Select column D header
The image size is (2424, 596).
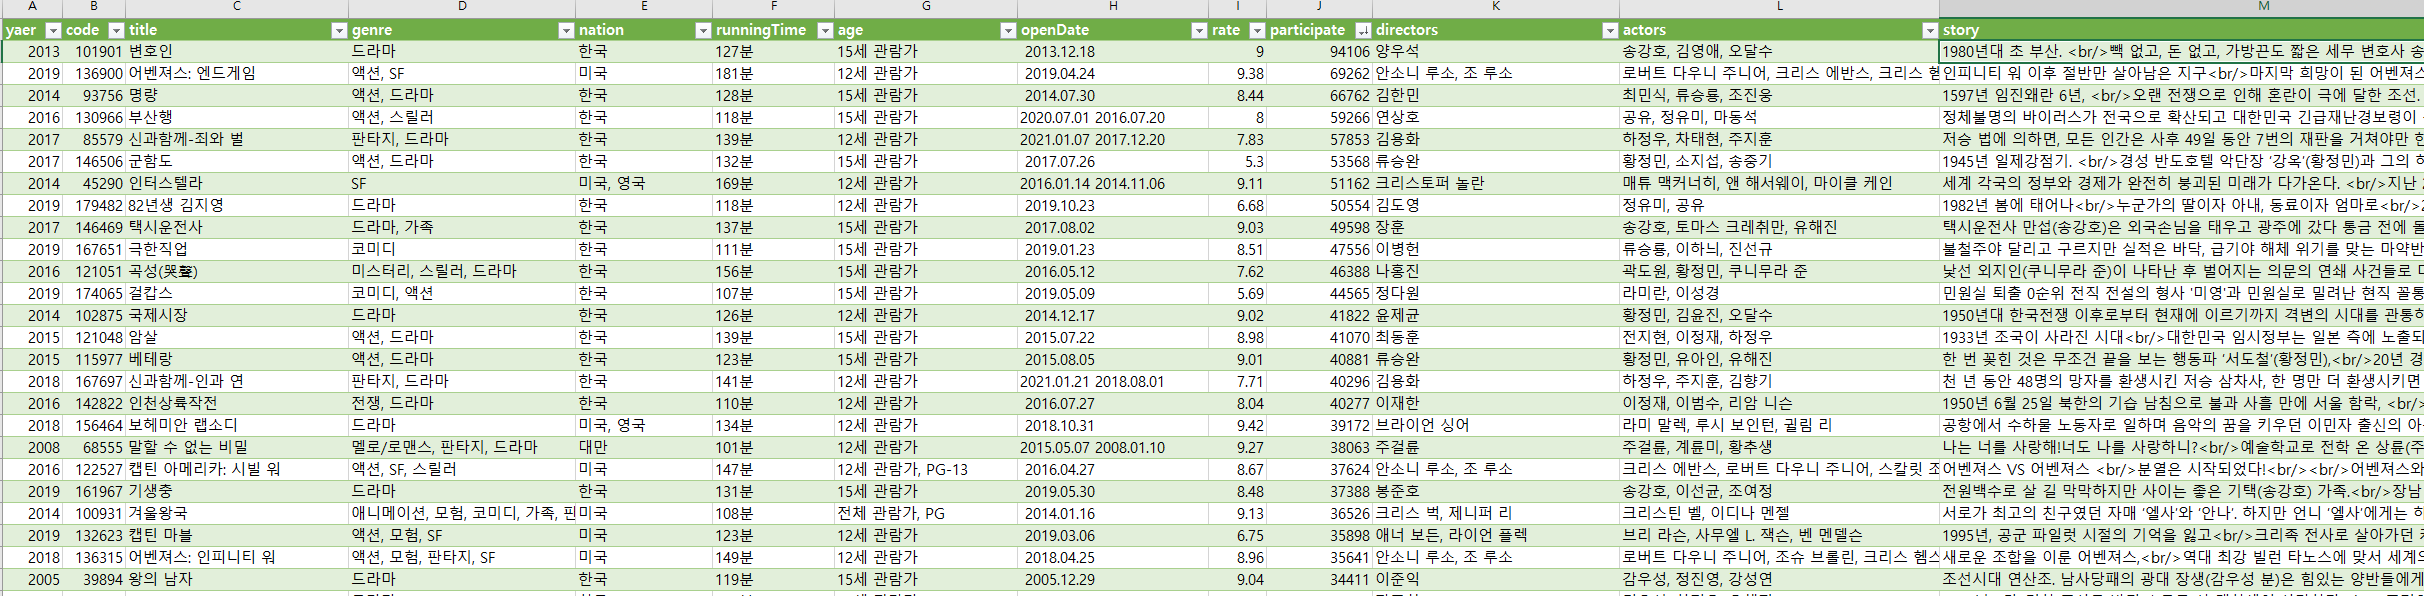[462, 6]
